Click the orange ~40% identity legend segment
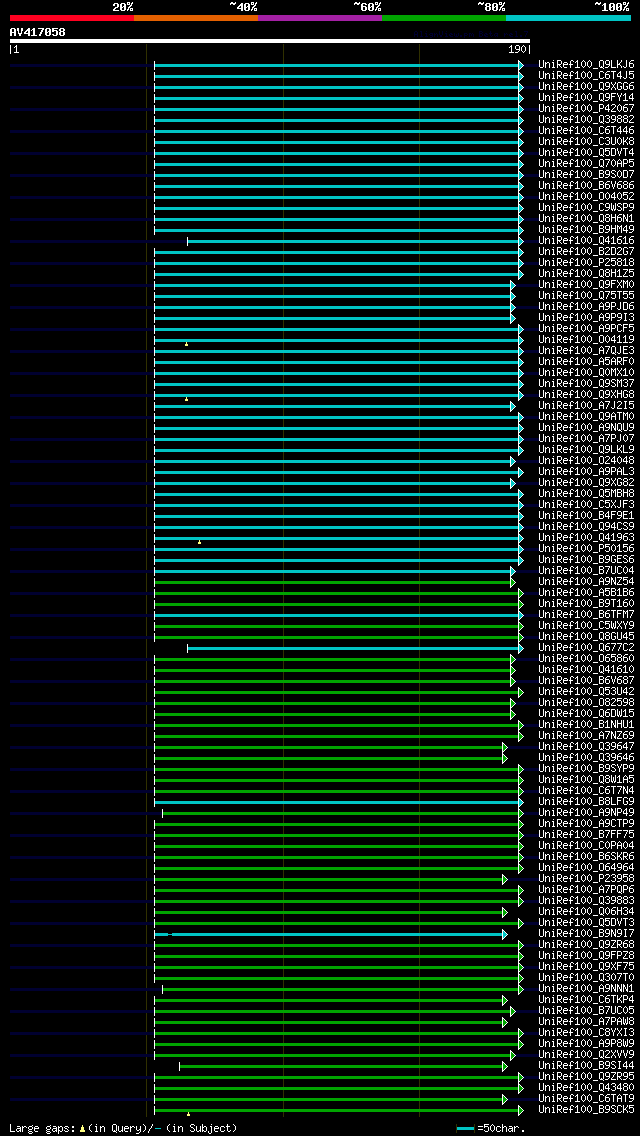Screen dimensions: 640x1136 196,17
